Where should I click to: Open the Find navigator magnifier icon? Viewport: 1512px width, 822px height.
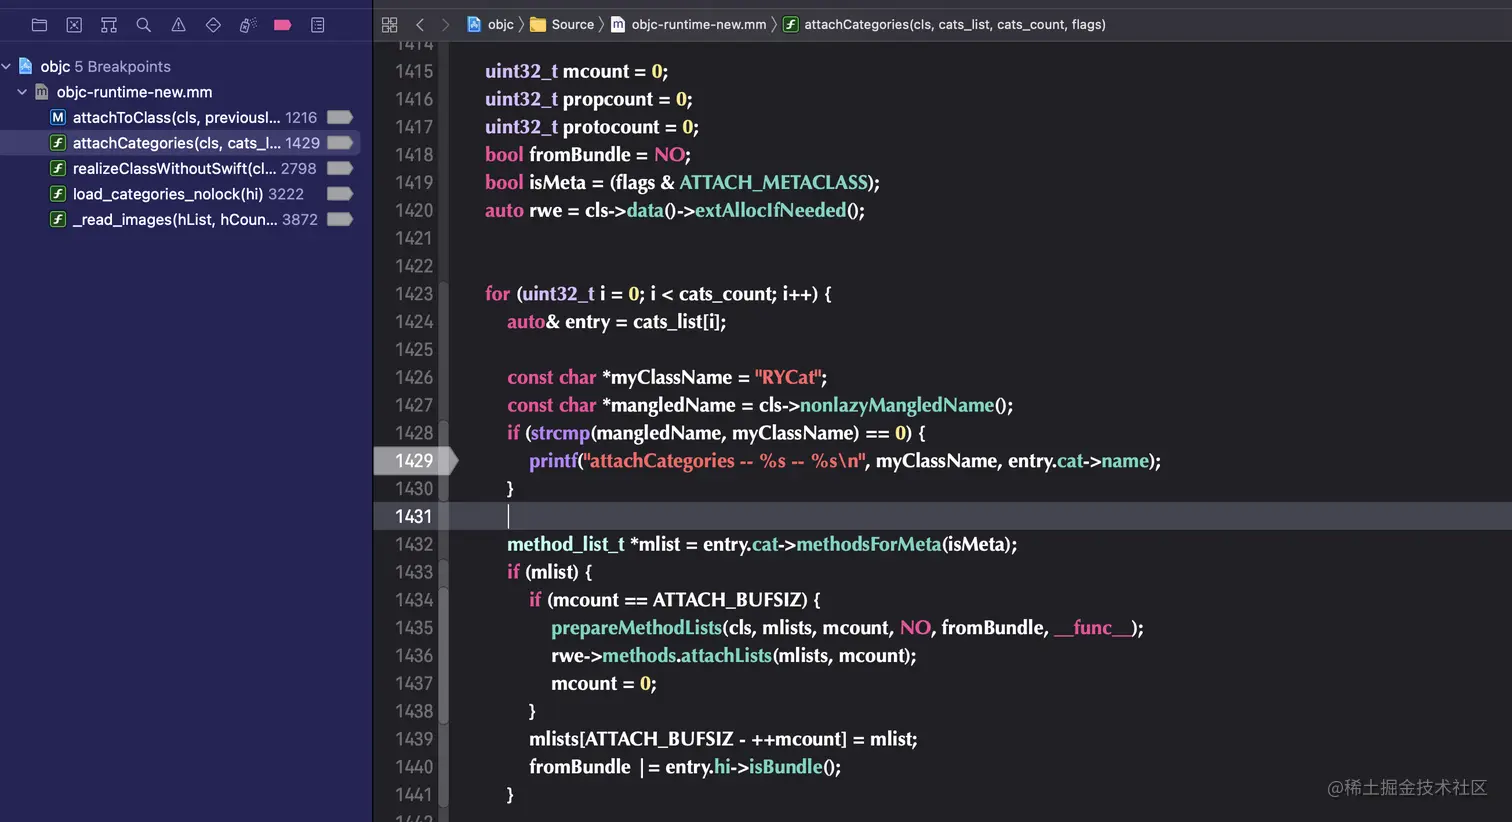click(x=144, y=25)
